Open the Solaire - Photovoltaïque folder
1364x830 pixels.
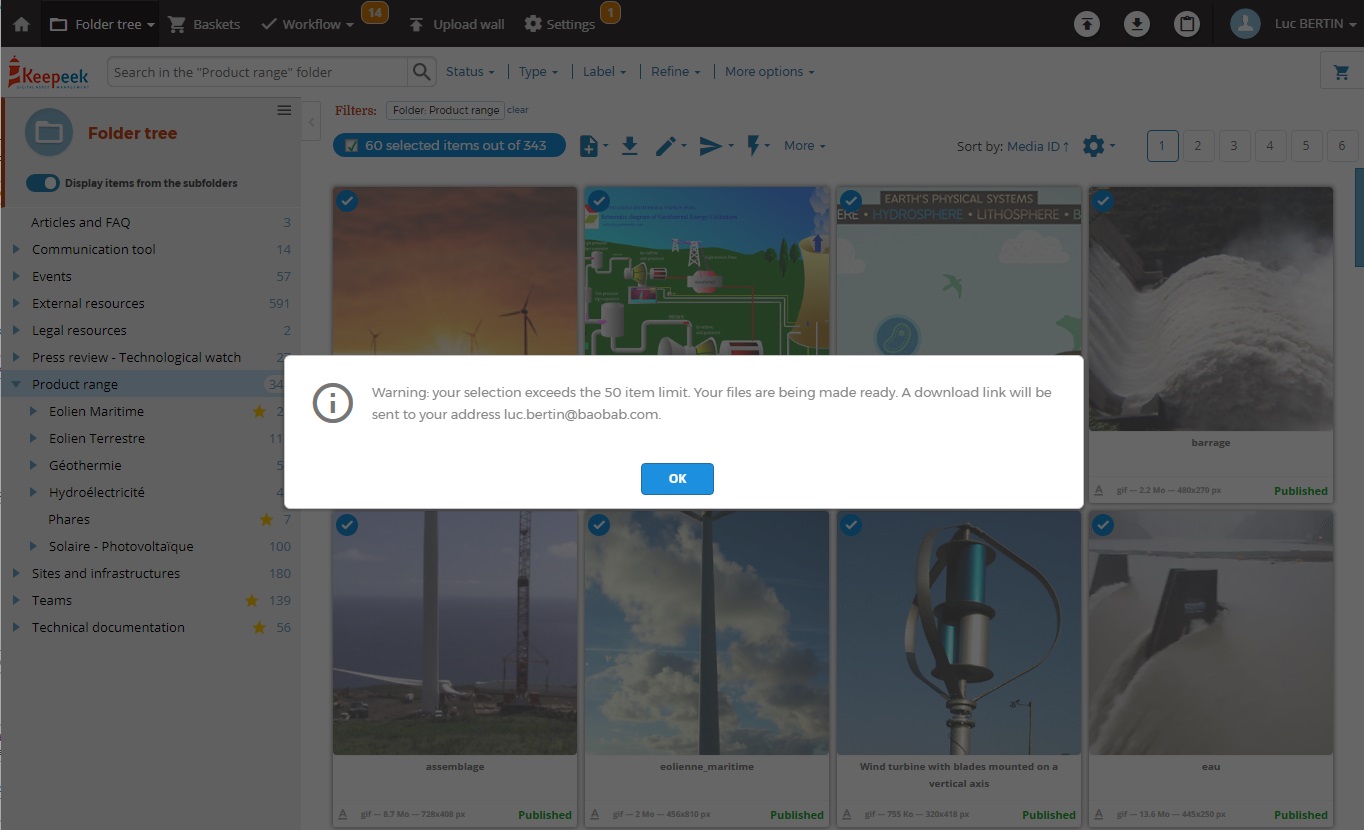click(x=121, y=547)
